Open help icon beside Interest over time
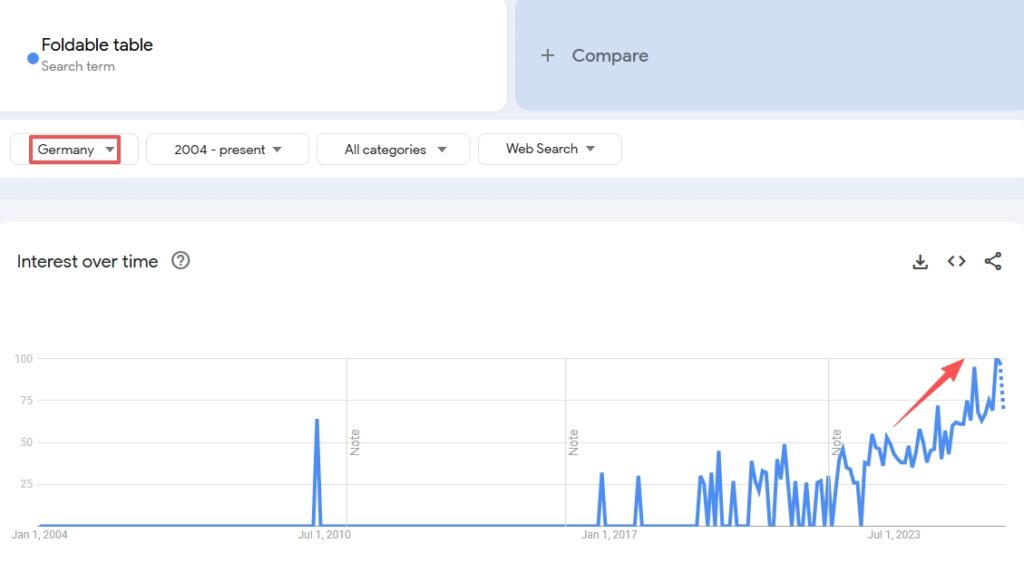 (180, 261)
